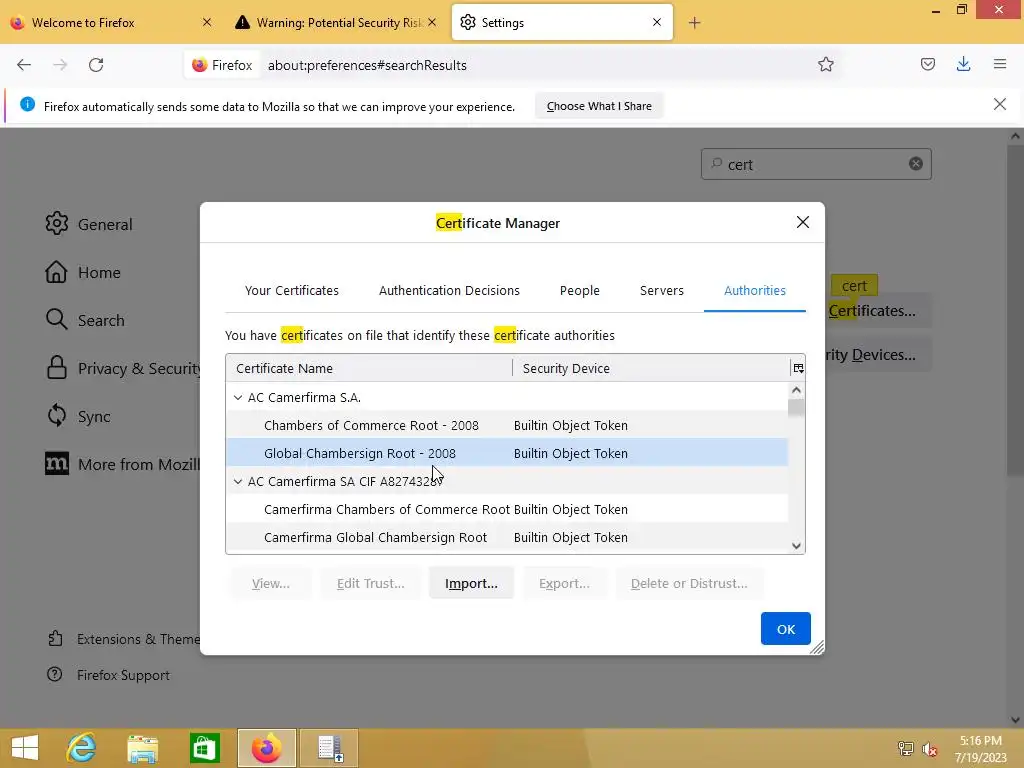Open File Explorer from the taskbar

(x=143, y=748)
